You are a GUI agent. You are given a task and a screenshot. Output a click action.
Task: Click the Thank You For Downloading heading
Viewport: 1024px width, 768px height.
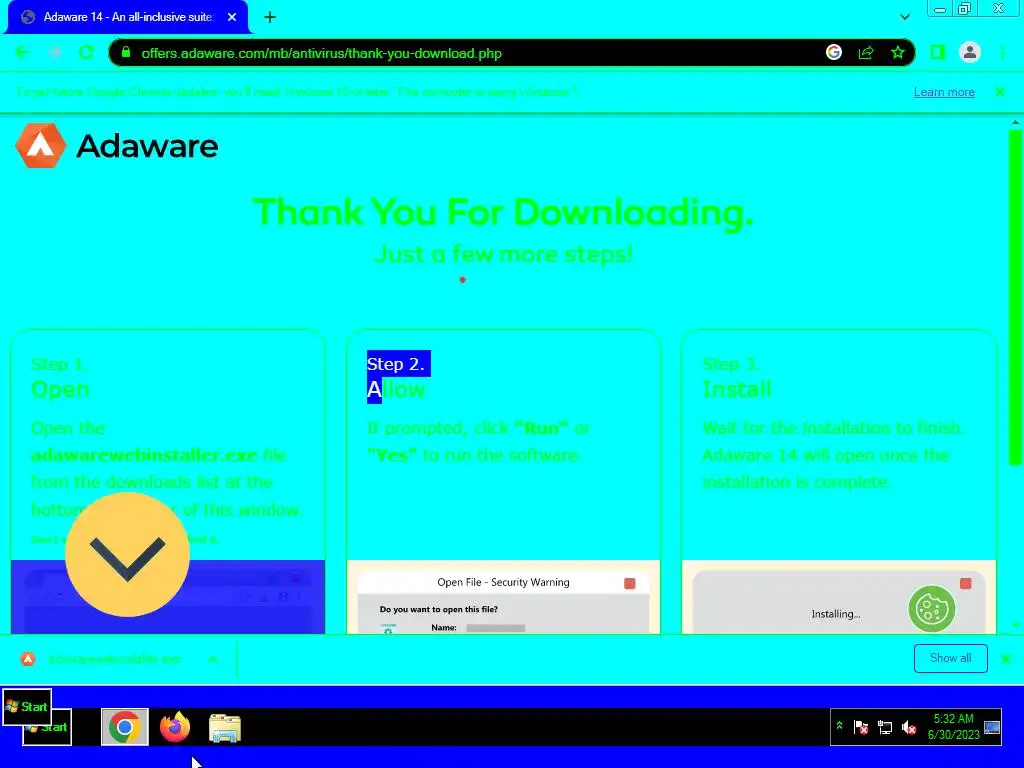tap(503, 212)
